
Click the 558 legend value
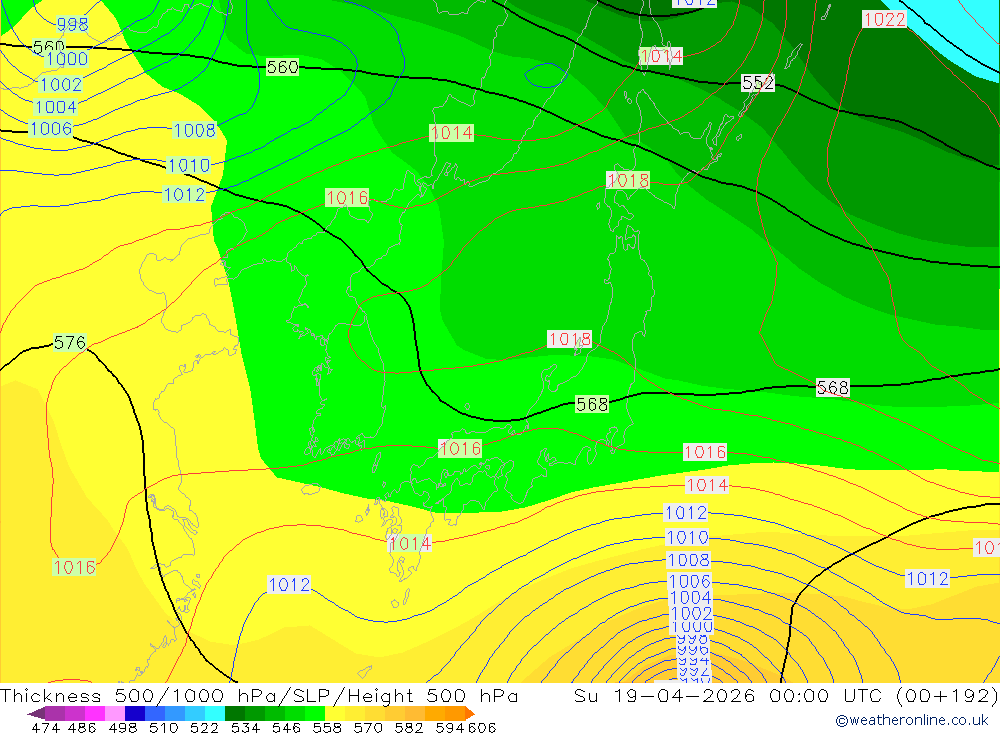tap(327, 728)
